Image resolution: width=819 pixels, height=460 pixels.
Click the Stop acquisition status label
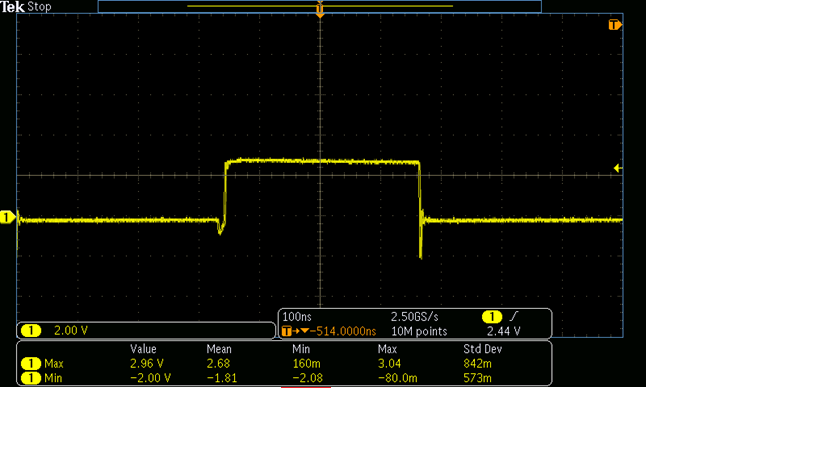pyautogui.click(x=39, y=7)
